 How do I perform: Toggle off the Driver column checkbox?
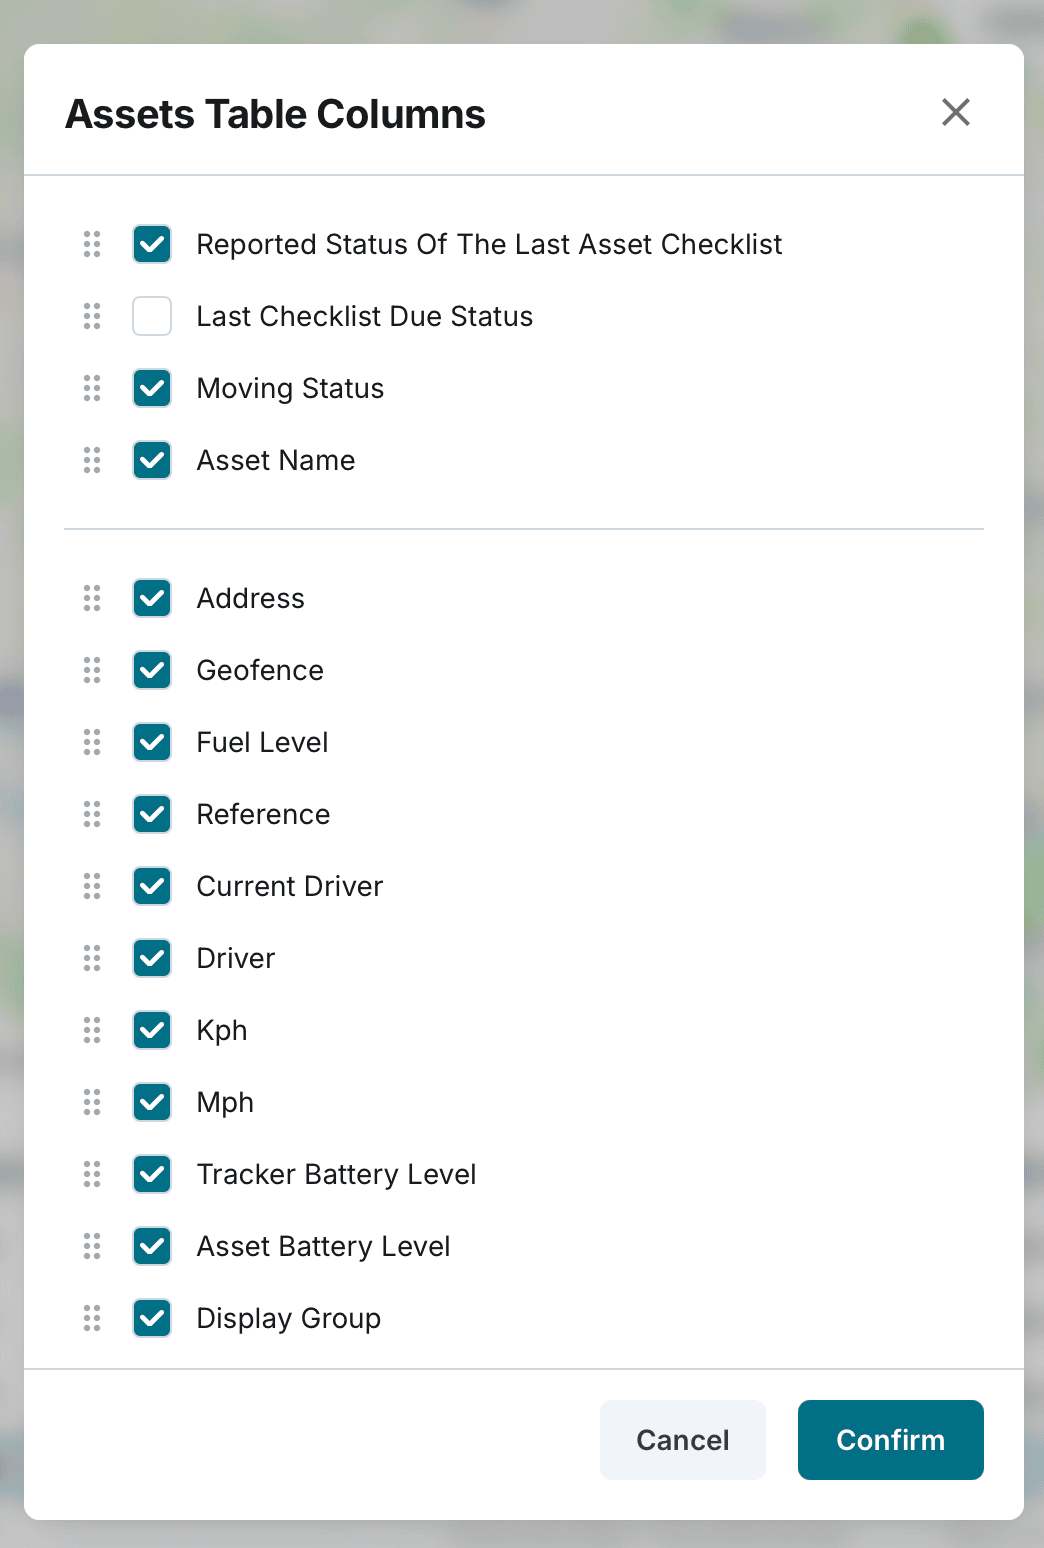[152, 958]
